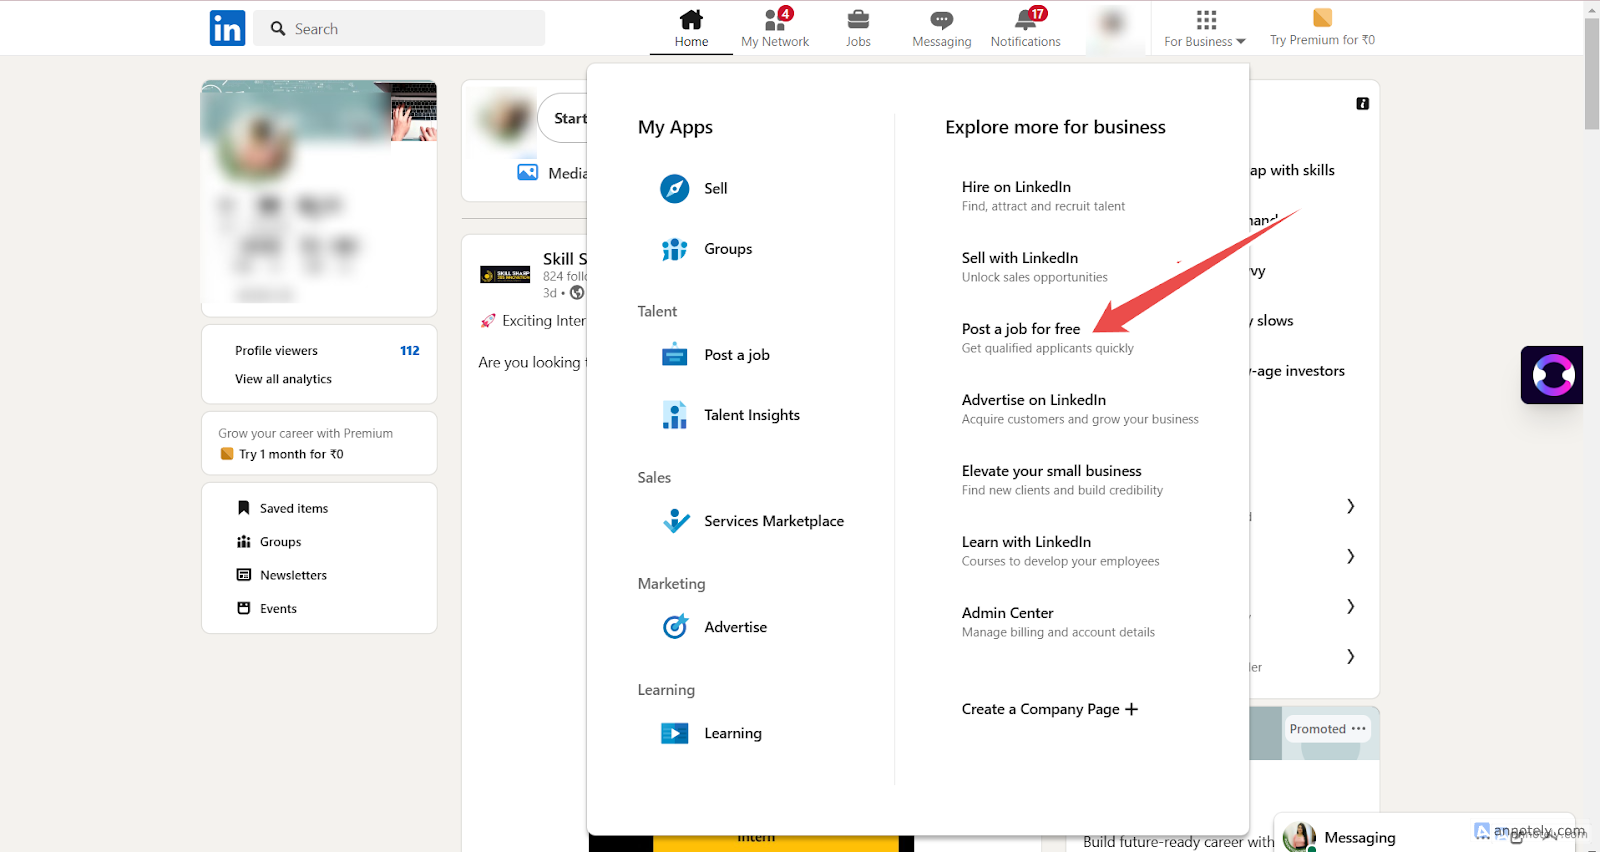Click Sell with LinkedIn link
Viewport: 1600px width, 852px height.
(x=1020, y=258)
